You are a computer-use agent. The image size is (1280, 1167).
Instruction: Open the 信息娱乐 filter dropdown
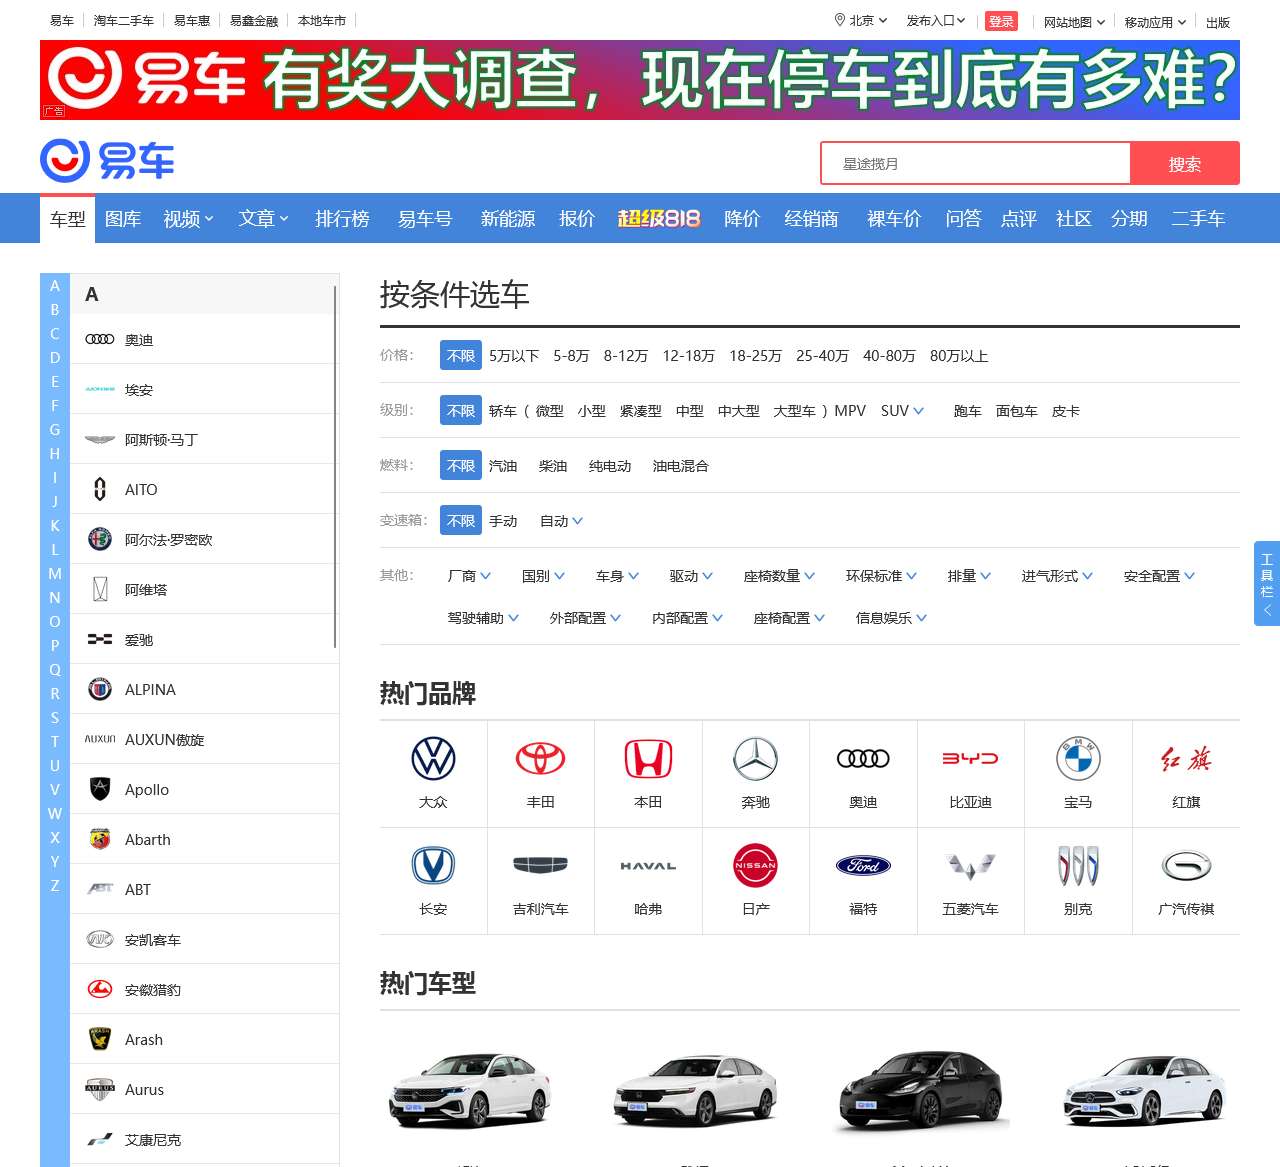click(x=891, y=618)
